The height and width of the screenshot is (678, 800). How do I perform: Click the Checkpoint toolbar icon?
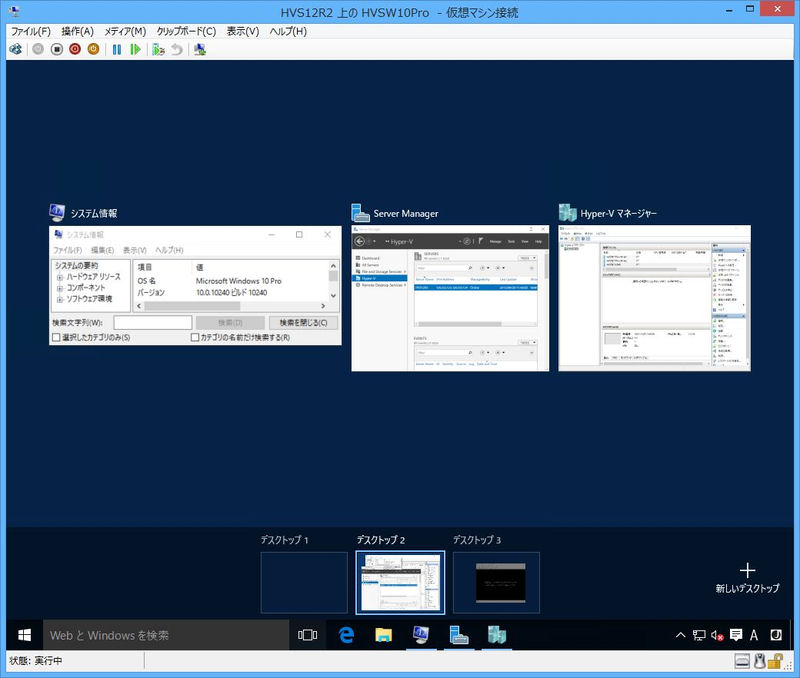pos(158,49)
